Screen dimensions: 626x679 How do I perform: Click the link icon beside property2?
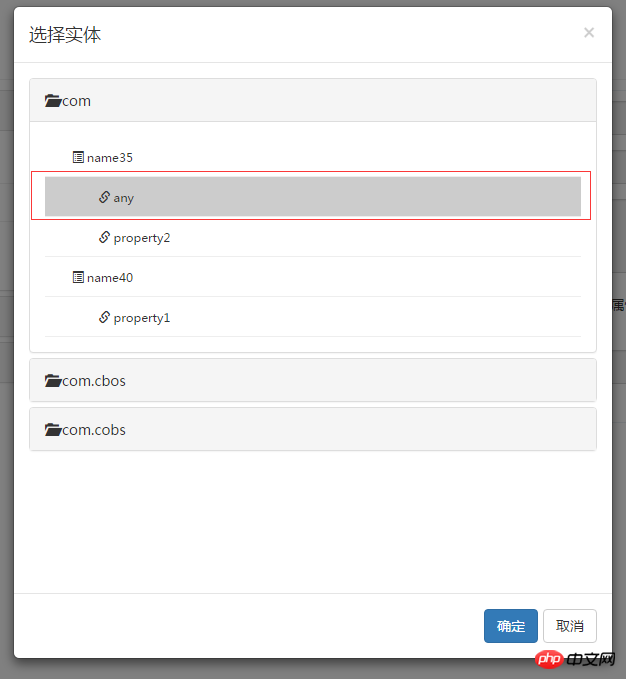click(x=104, y=237)
